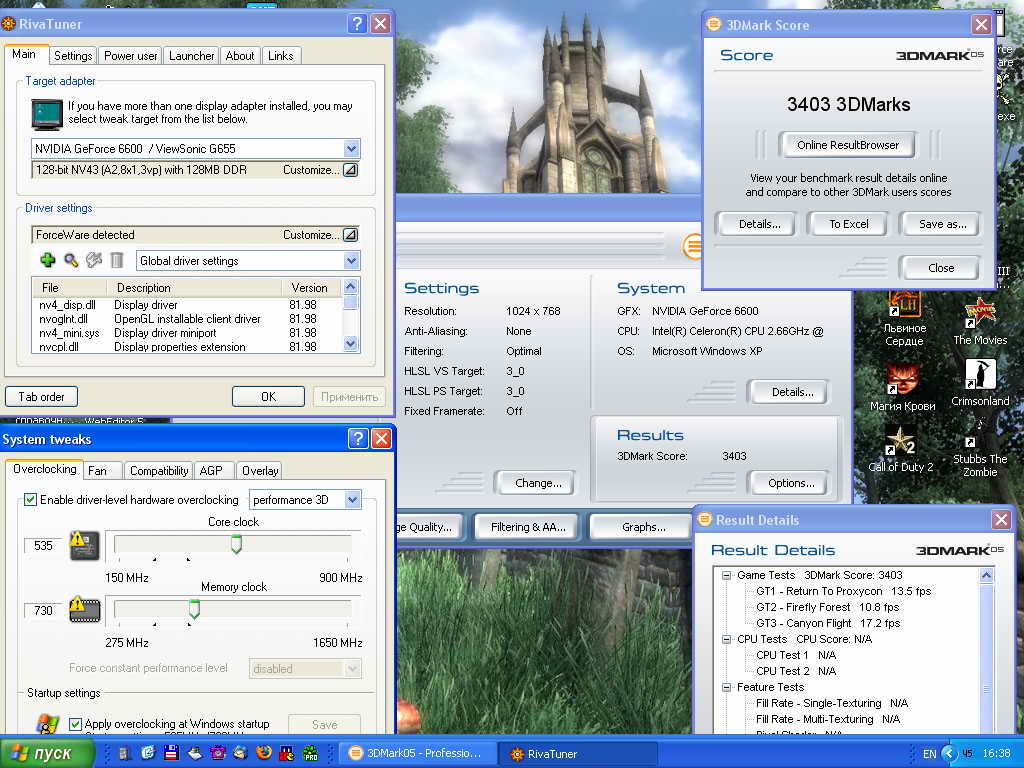Open the пуск Start button
Screen dimensions: 1024x768
click(46, 753)
